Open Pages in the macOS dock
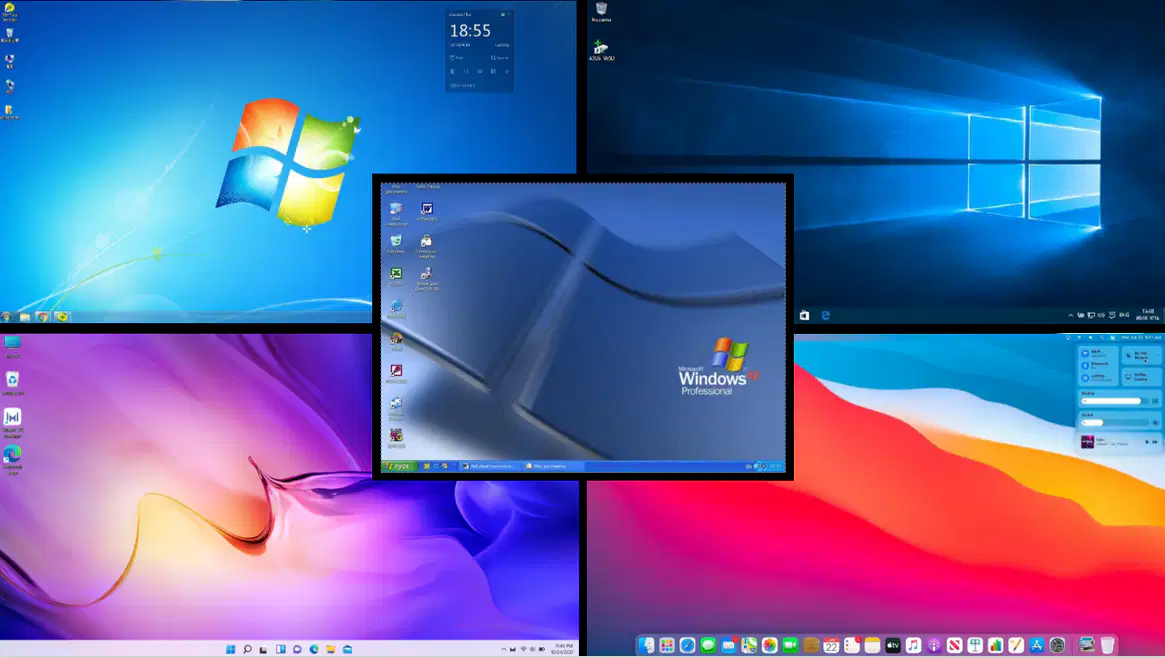The image size is (1165, 658). [x=1016, y=645]
